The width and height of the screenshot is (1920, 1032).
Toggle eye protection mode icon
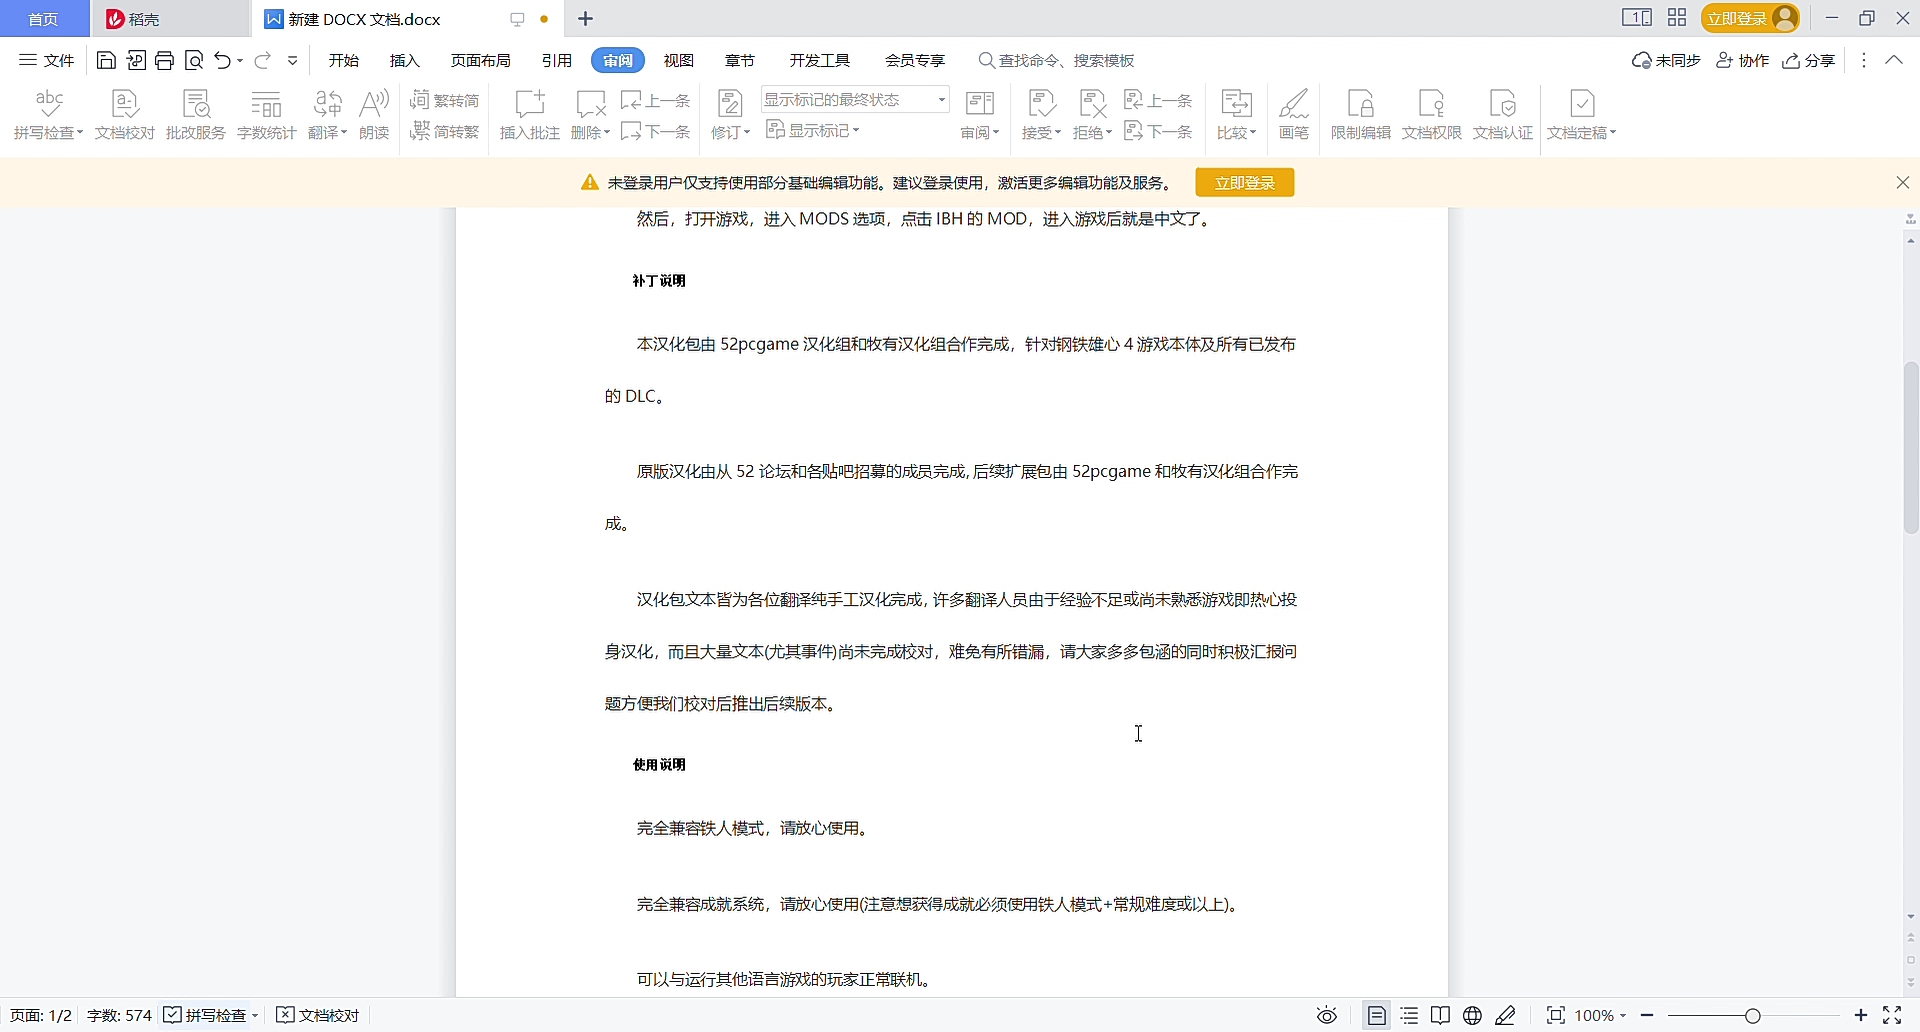point(1327,1016)
